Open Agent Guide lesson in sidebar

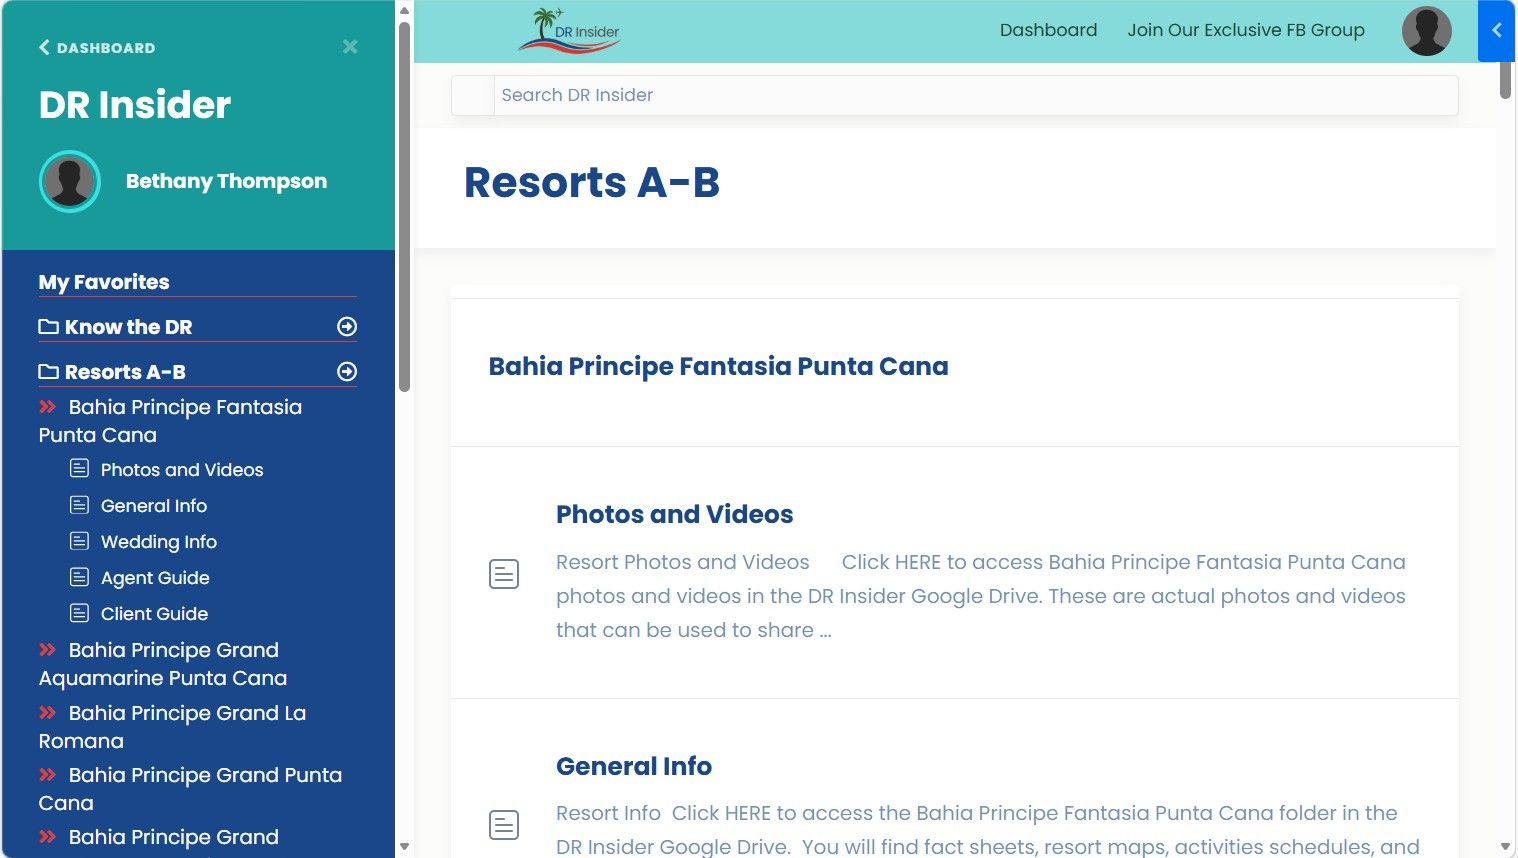click(x=155, y=578)
